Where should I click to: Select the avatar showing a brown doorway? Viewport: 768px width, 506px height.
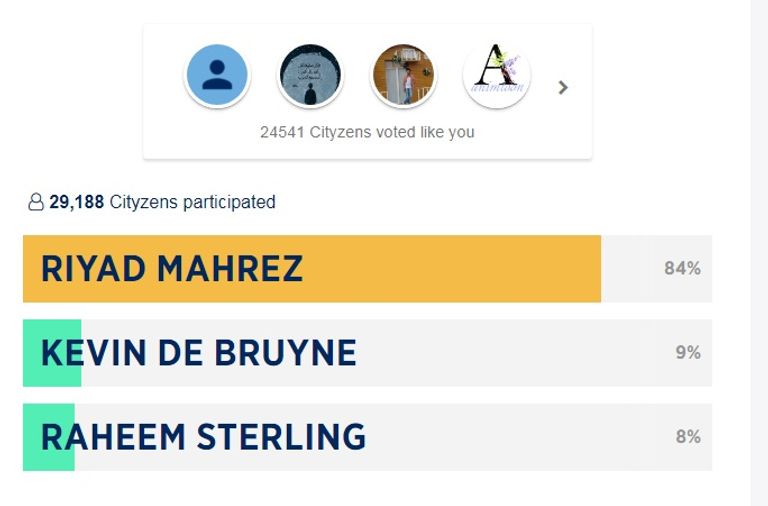click(x=403, y=76)
